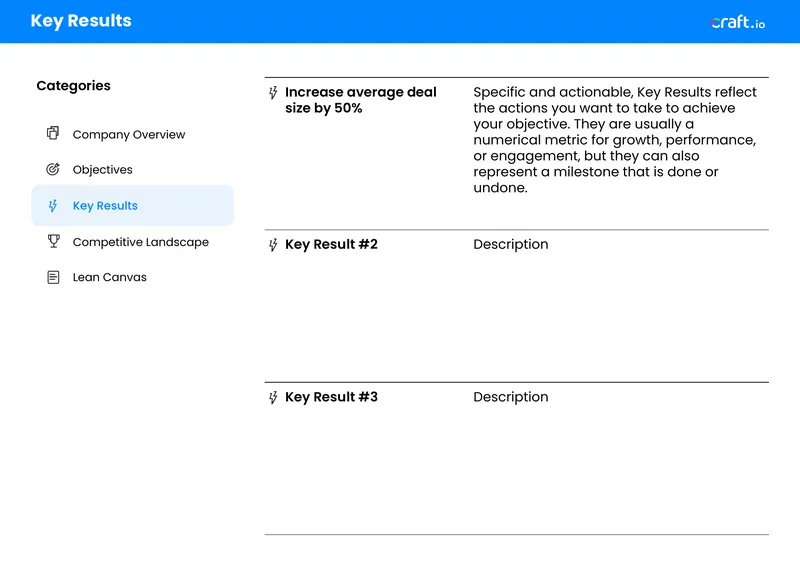
Task: Click the Key Results lightning icon in sidebar
Action: 53,206
